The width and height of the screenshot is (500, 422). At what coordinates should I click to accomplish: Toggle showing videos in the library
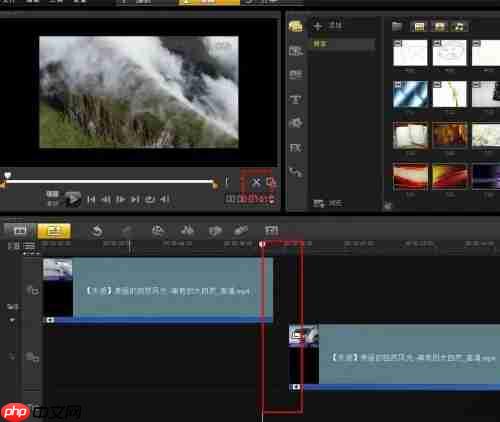(x=419, y=26)
